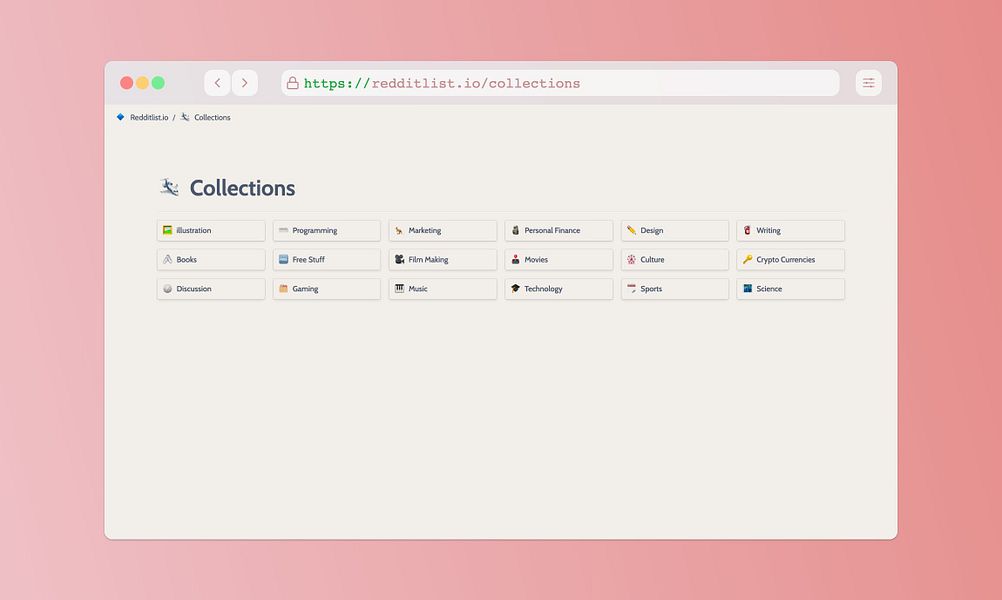Click the green maximize window dot
Viewport: 1002px width, 600px height.
pos(158,83)
